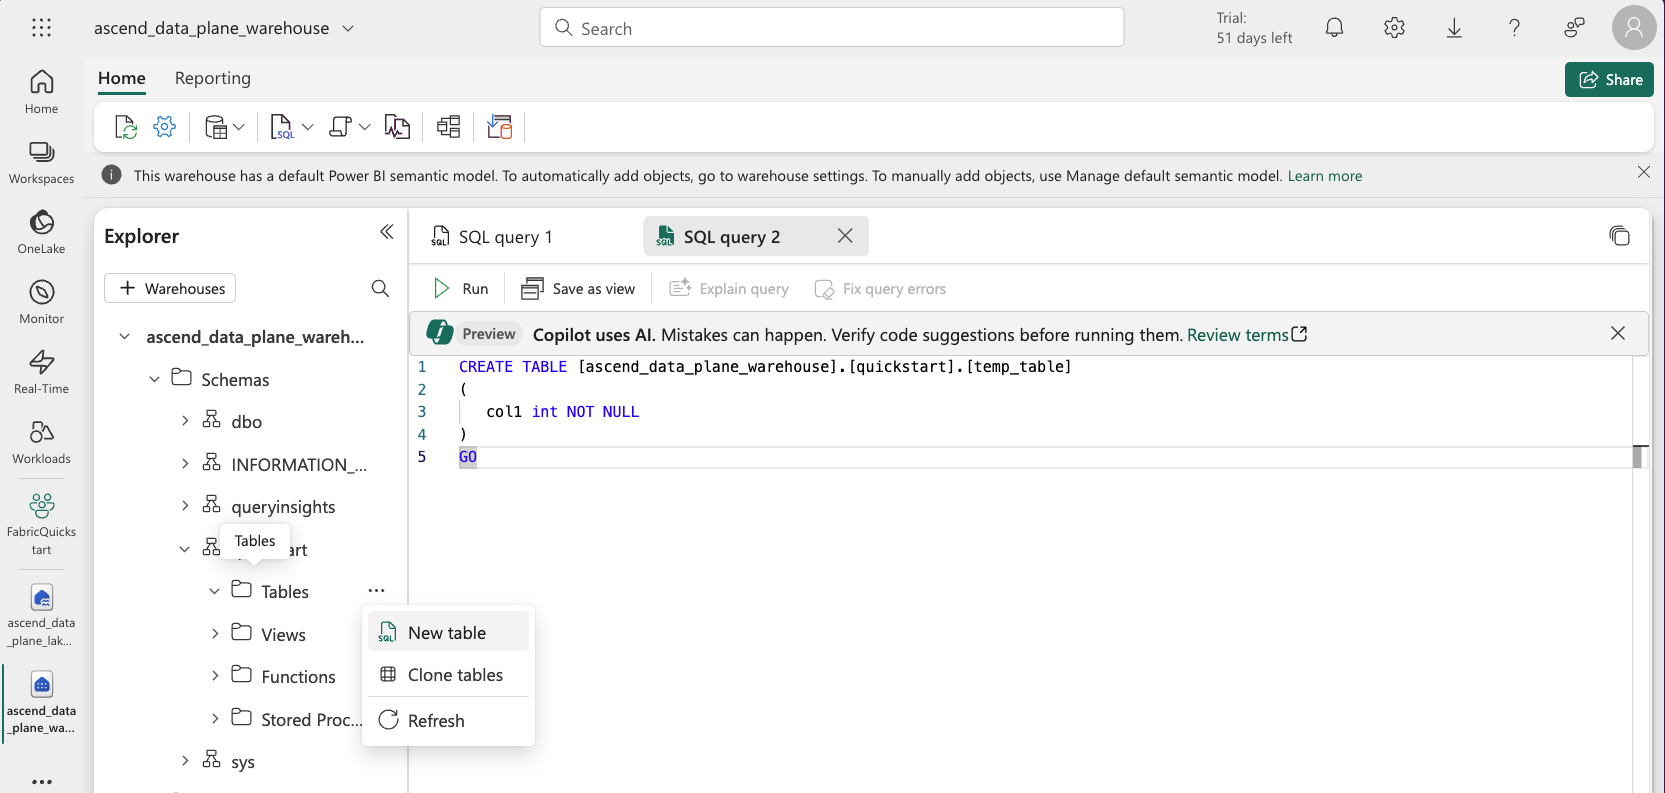Viewport: 1665px width, 793px height.
Task: Open the app launcher grid icon
Action: click(x=41, y=28)
